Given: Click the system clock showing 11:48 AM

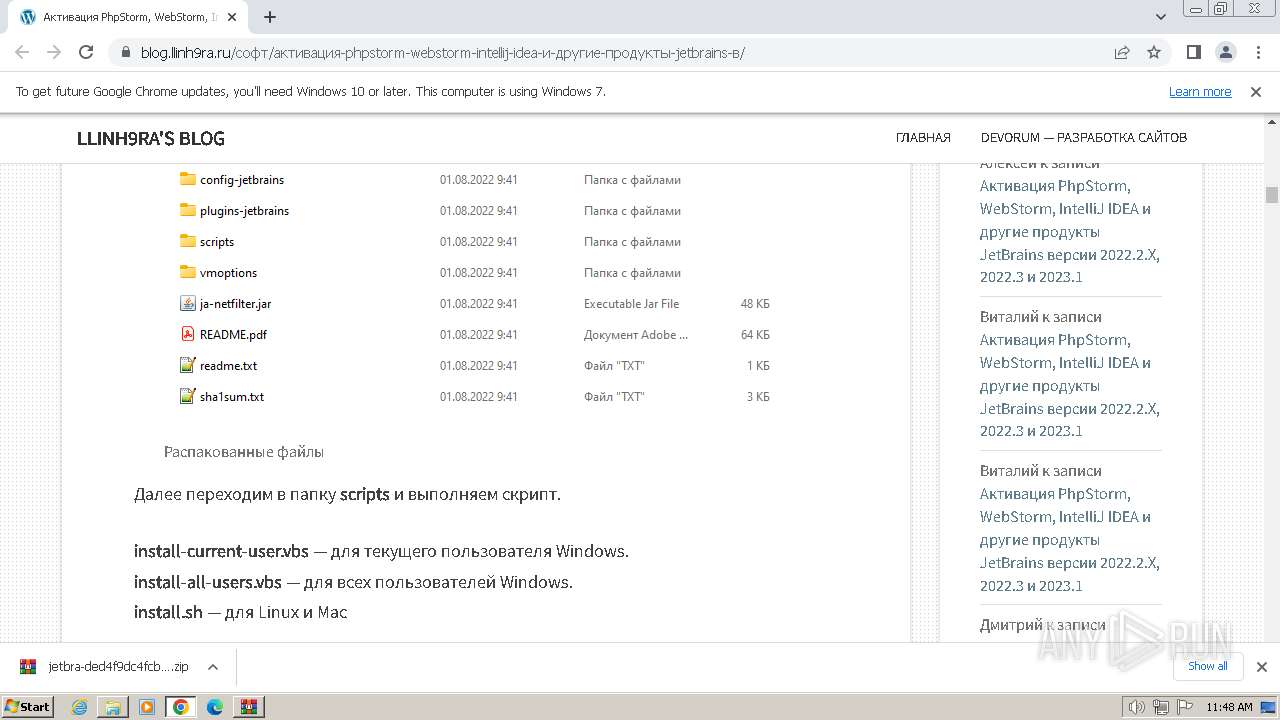Looking at the screenshot, I should (x=1229, y=707).
